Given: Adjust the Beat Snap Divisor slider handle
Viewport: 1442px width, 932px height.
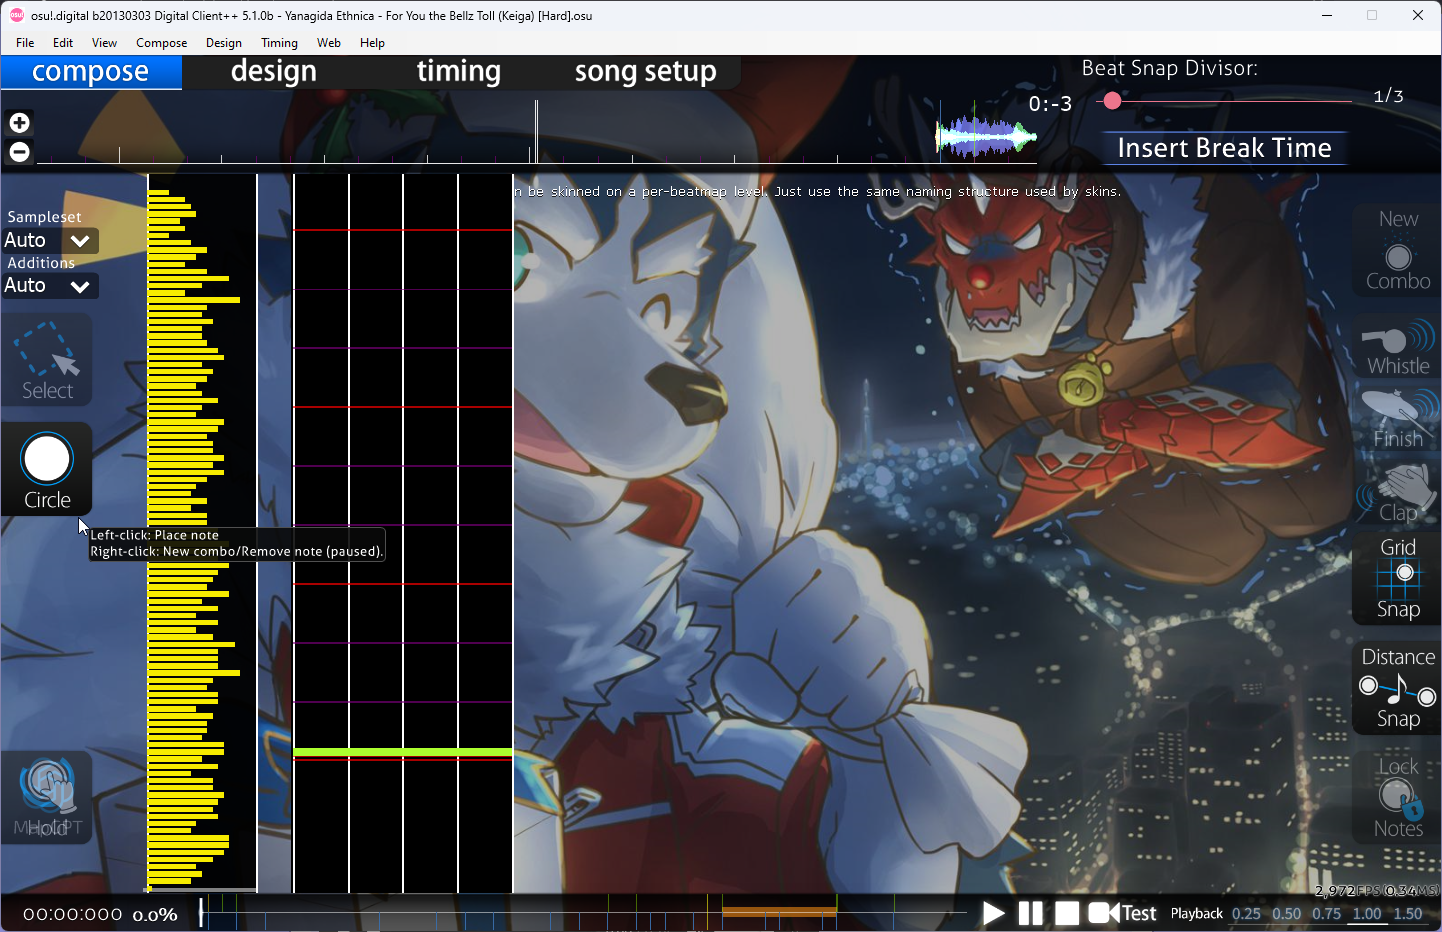Looking at the screenshot, I should 1112,101.
